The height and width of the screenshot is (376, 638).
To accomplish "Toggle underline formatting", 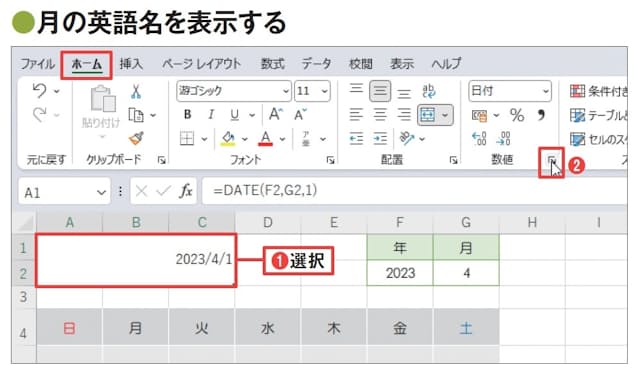I will click(234, 115).
